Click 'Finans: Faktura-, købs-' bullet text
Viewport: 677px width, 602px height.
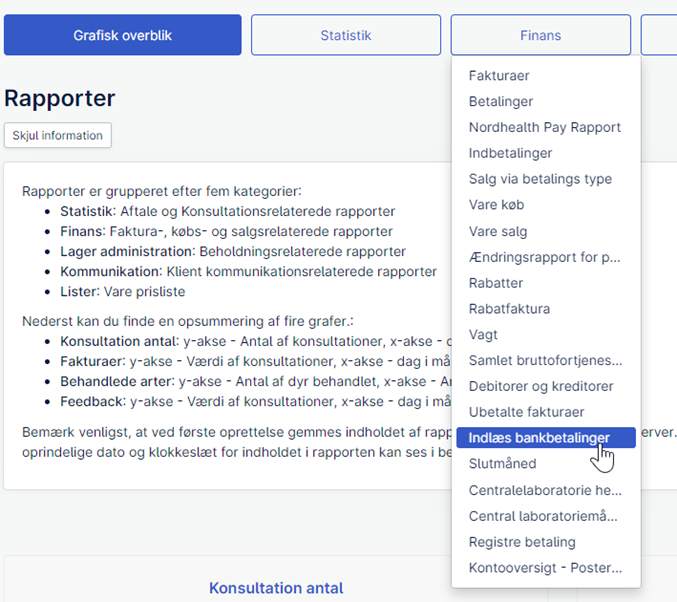pos(226,231)
